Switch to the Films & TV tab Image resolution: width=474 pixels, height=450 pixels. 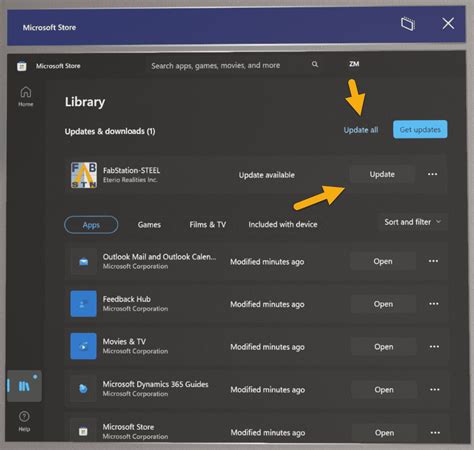click(x=208, y=225)
